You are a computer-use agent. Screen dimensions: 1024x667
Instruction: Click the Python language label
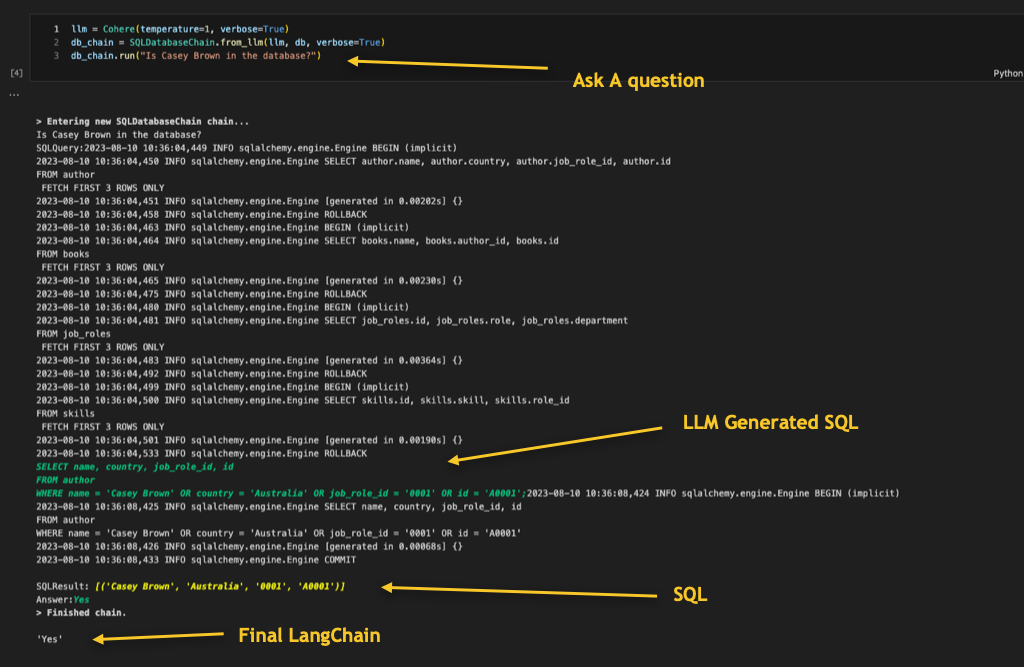(x=1008, y=72)
